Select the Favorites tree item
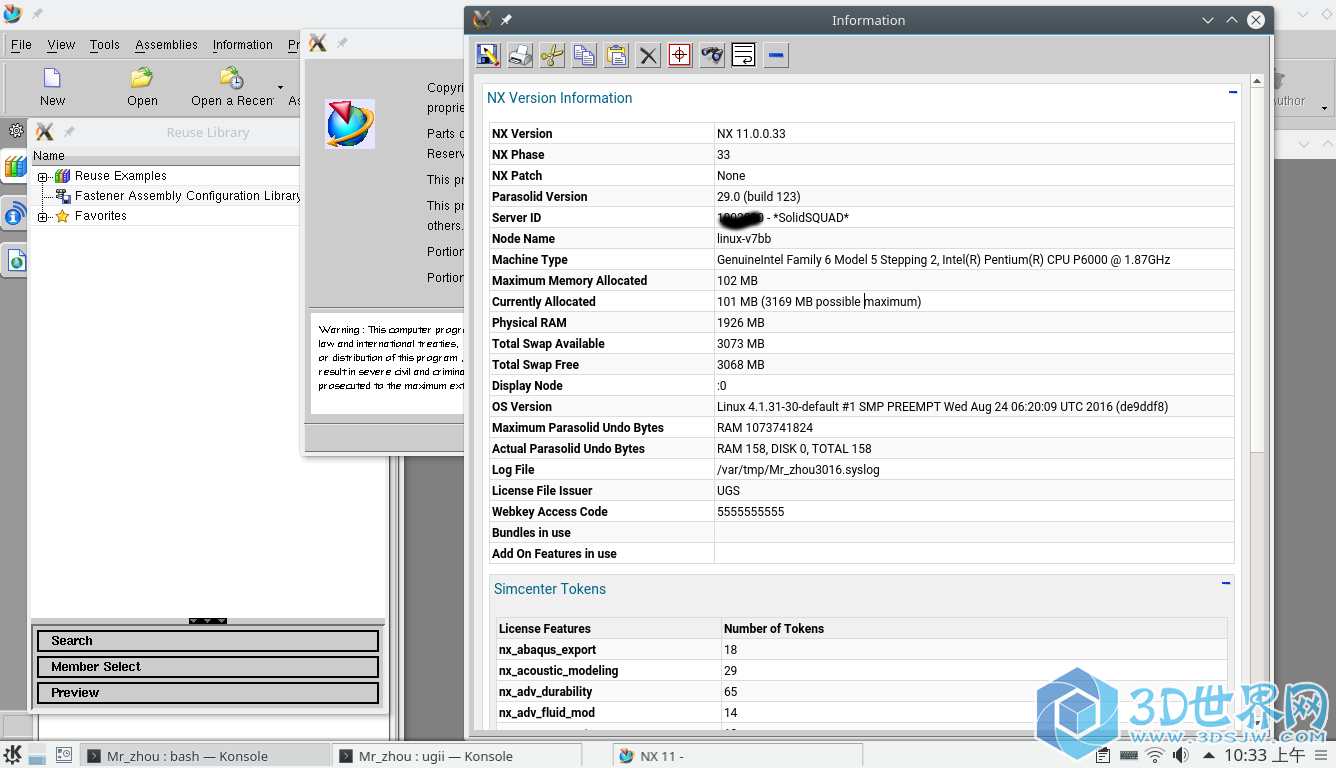 (x=100, y=216)
